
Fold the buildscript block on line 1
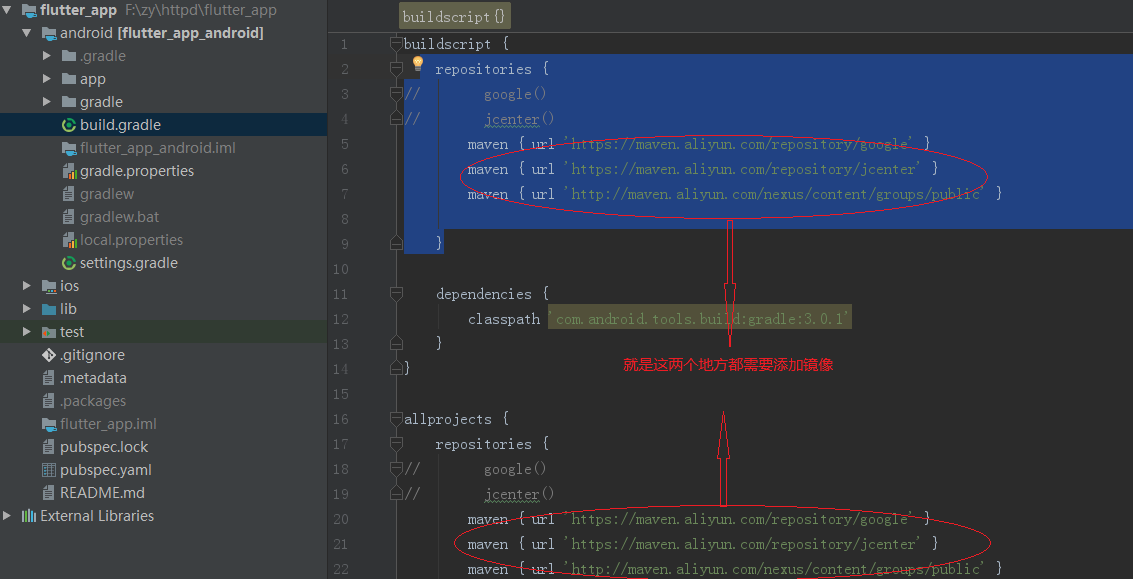[x=395, y=44]
